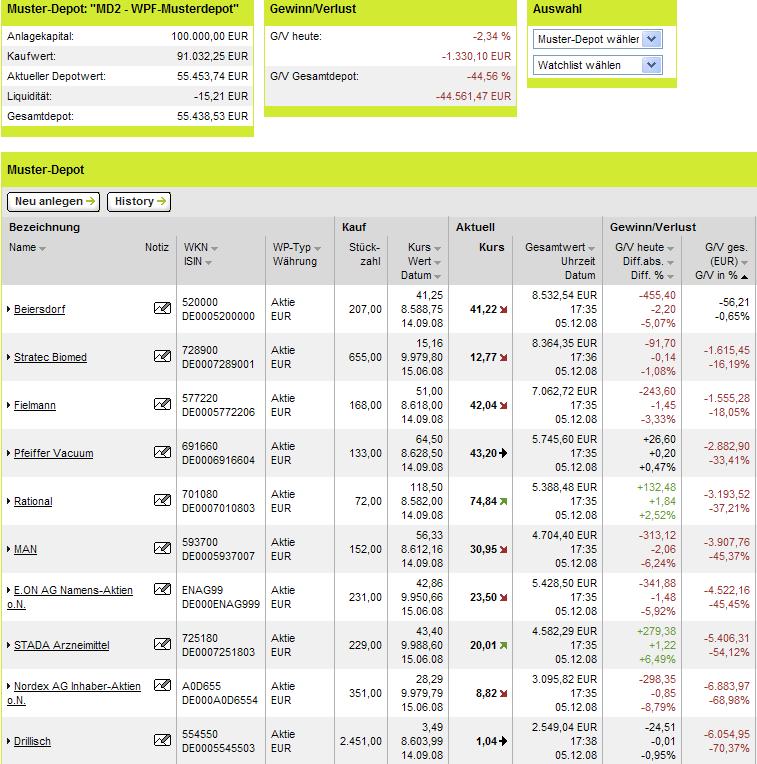This screenshot has width=757, height=764.
Task: Open the note icon for Fielmann
Action: 162,404
